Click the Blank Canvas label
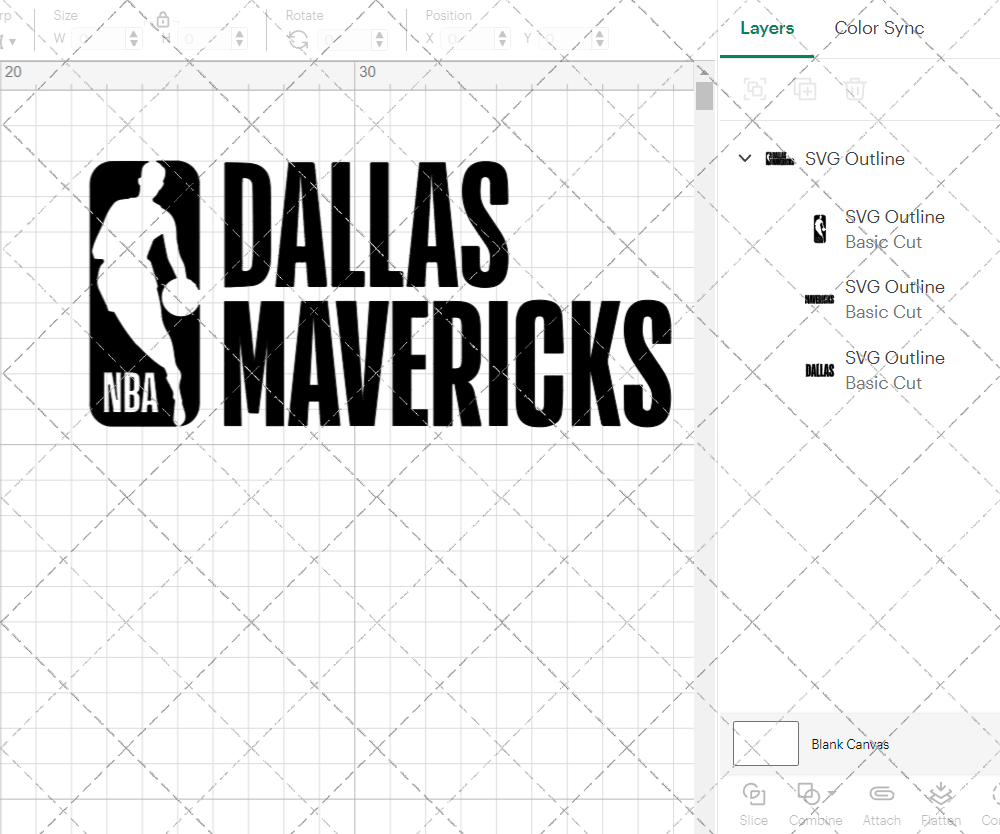Viewport: 1000px width, 834px height. coord(851,744)
